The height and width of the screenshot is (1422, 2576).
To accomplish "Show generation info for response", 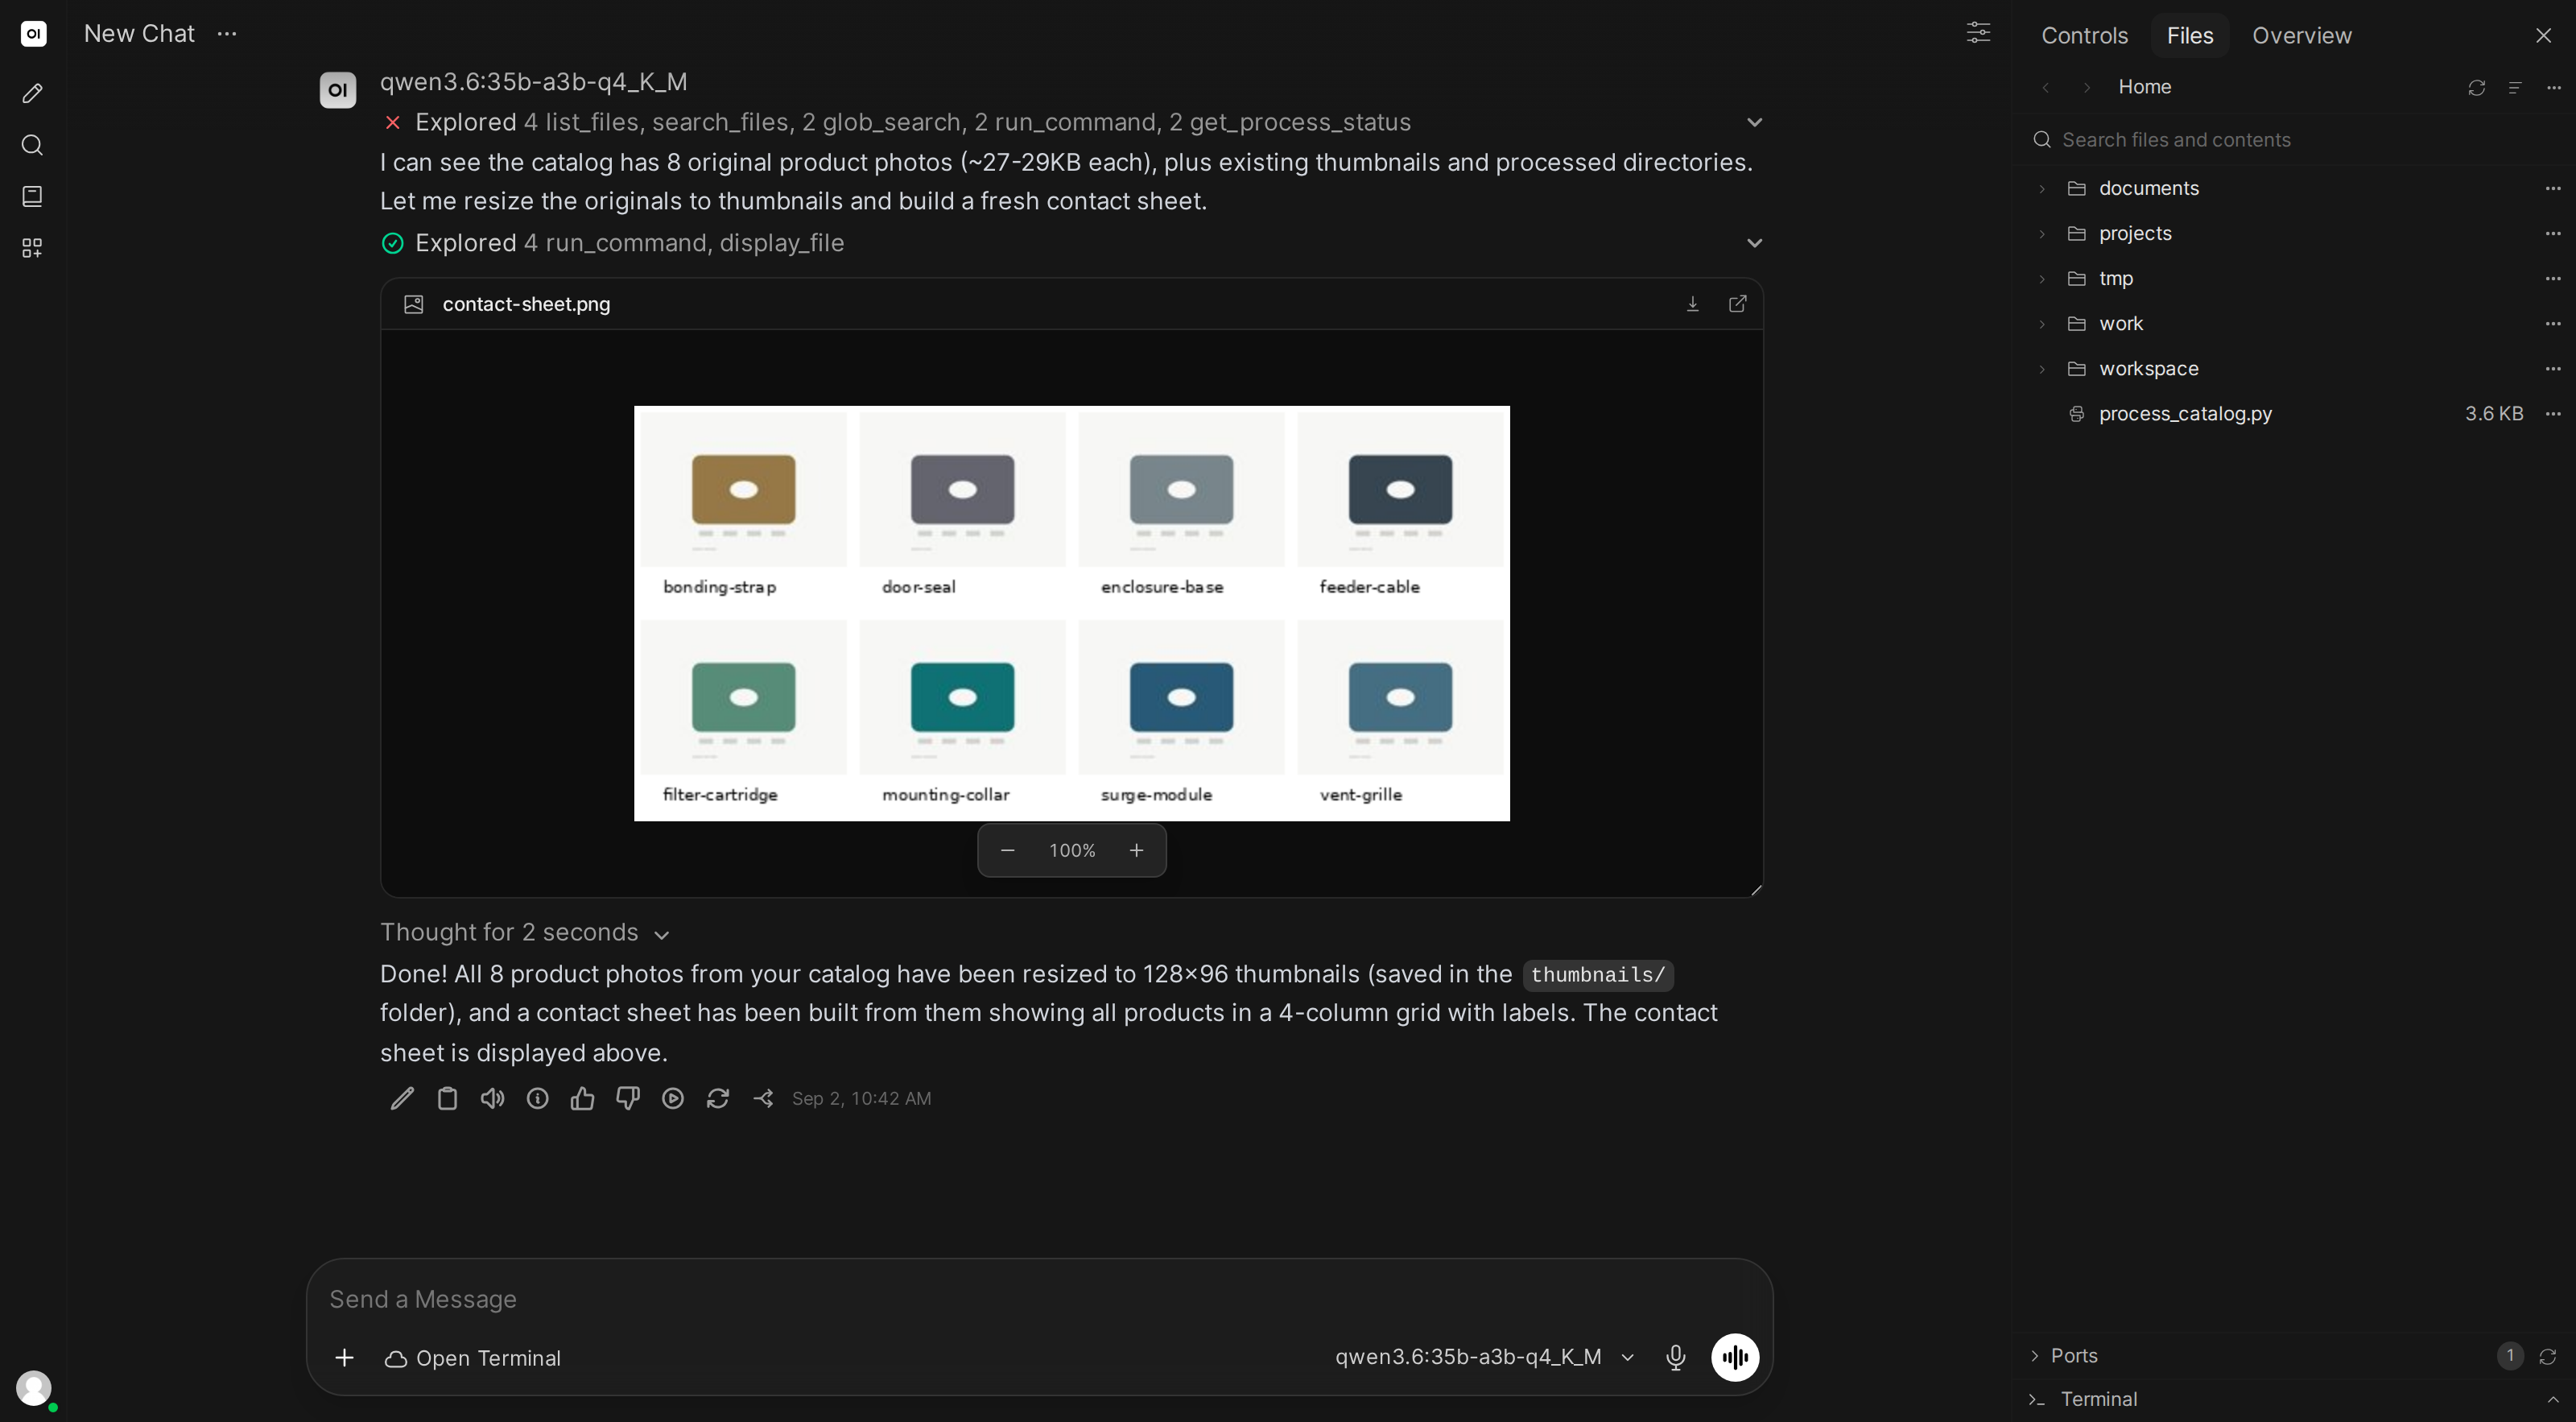I will pyautogui.click(x=537, y=1098).
